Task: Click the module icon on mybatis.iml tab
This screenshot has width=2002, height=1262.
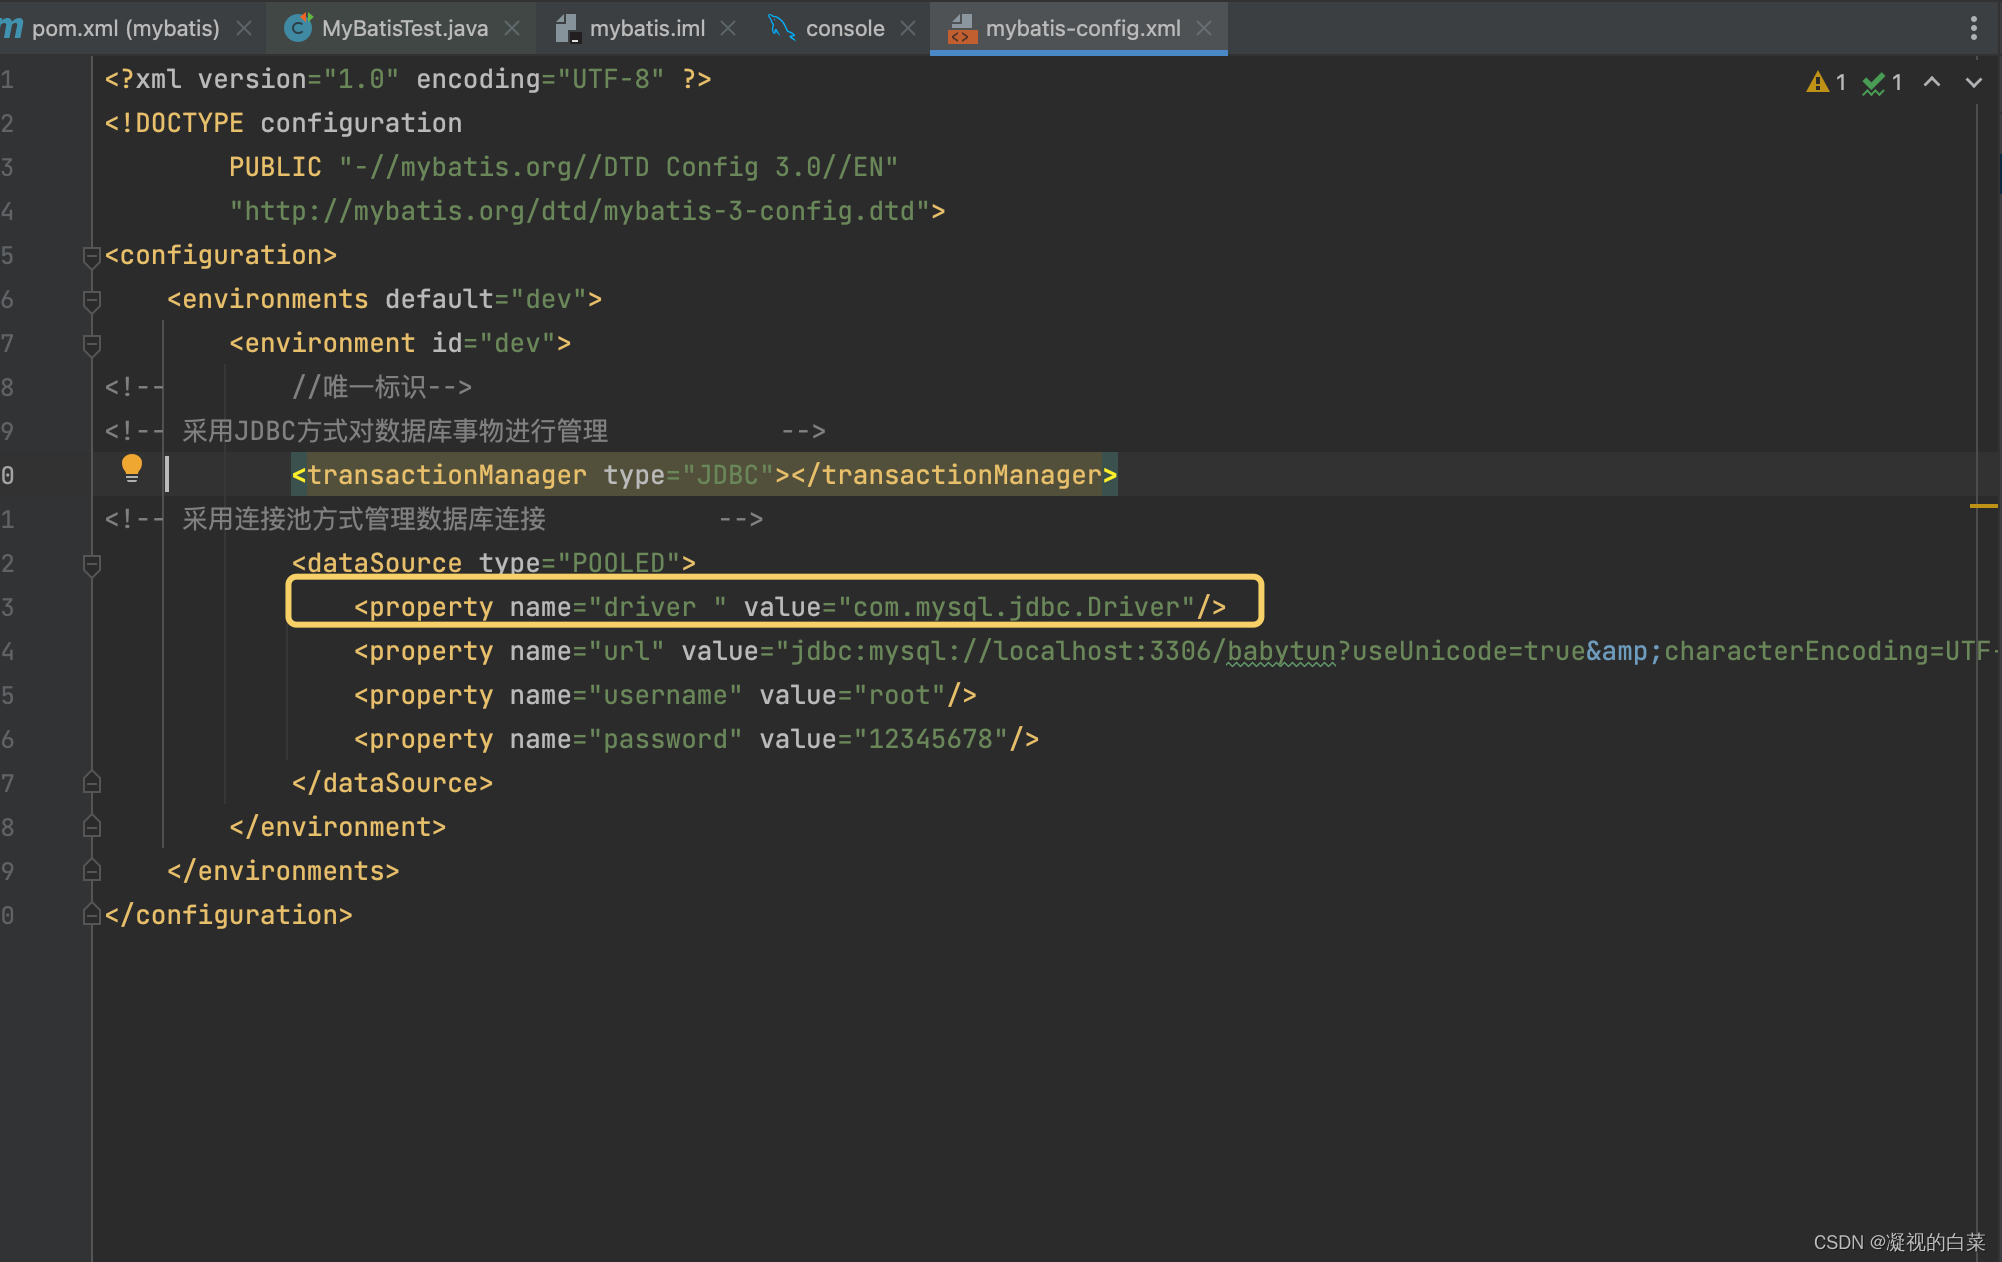Action: tap(570, 28)
